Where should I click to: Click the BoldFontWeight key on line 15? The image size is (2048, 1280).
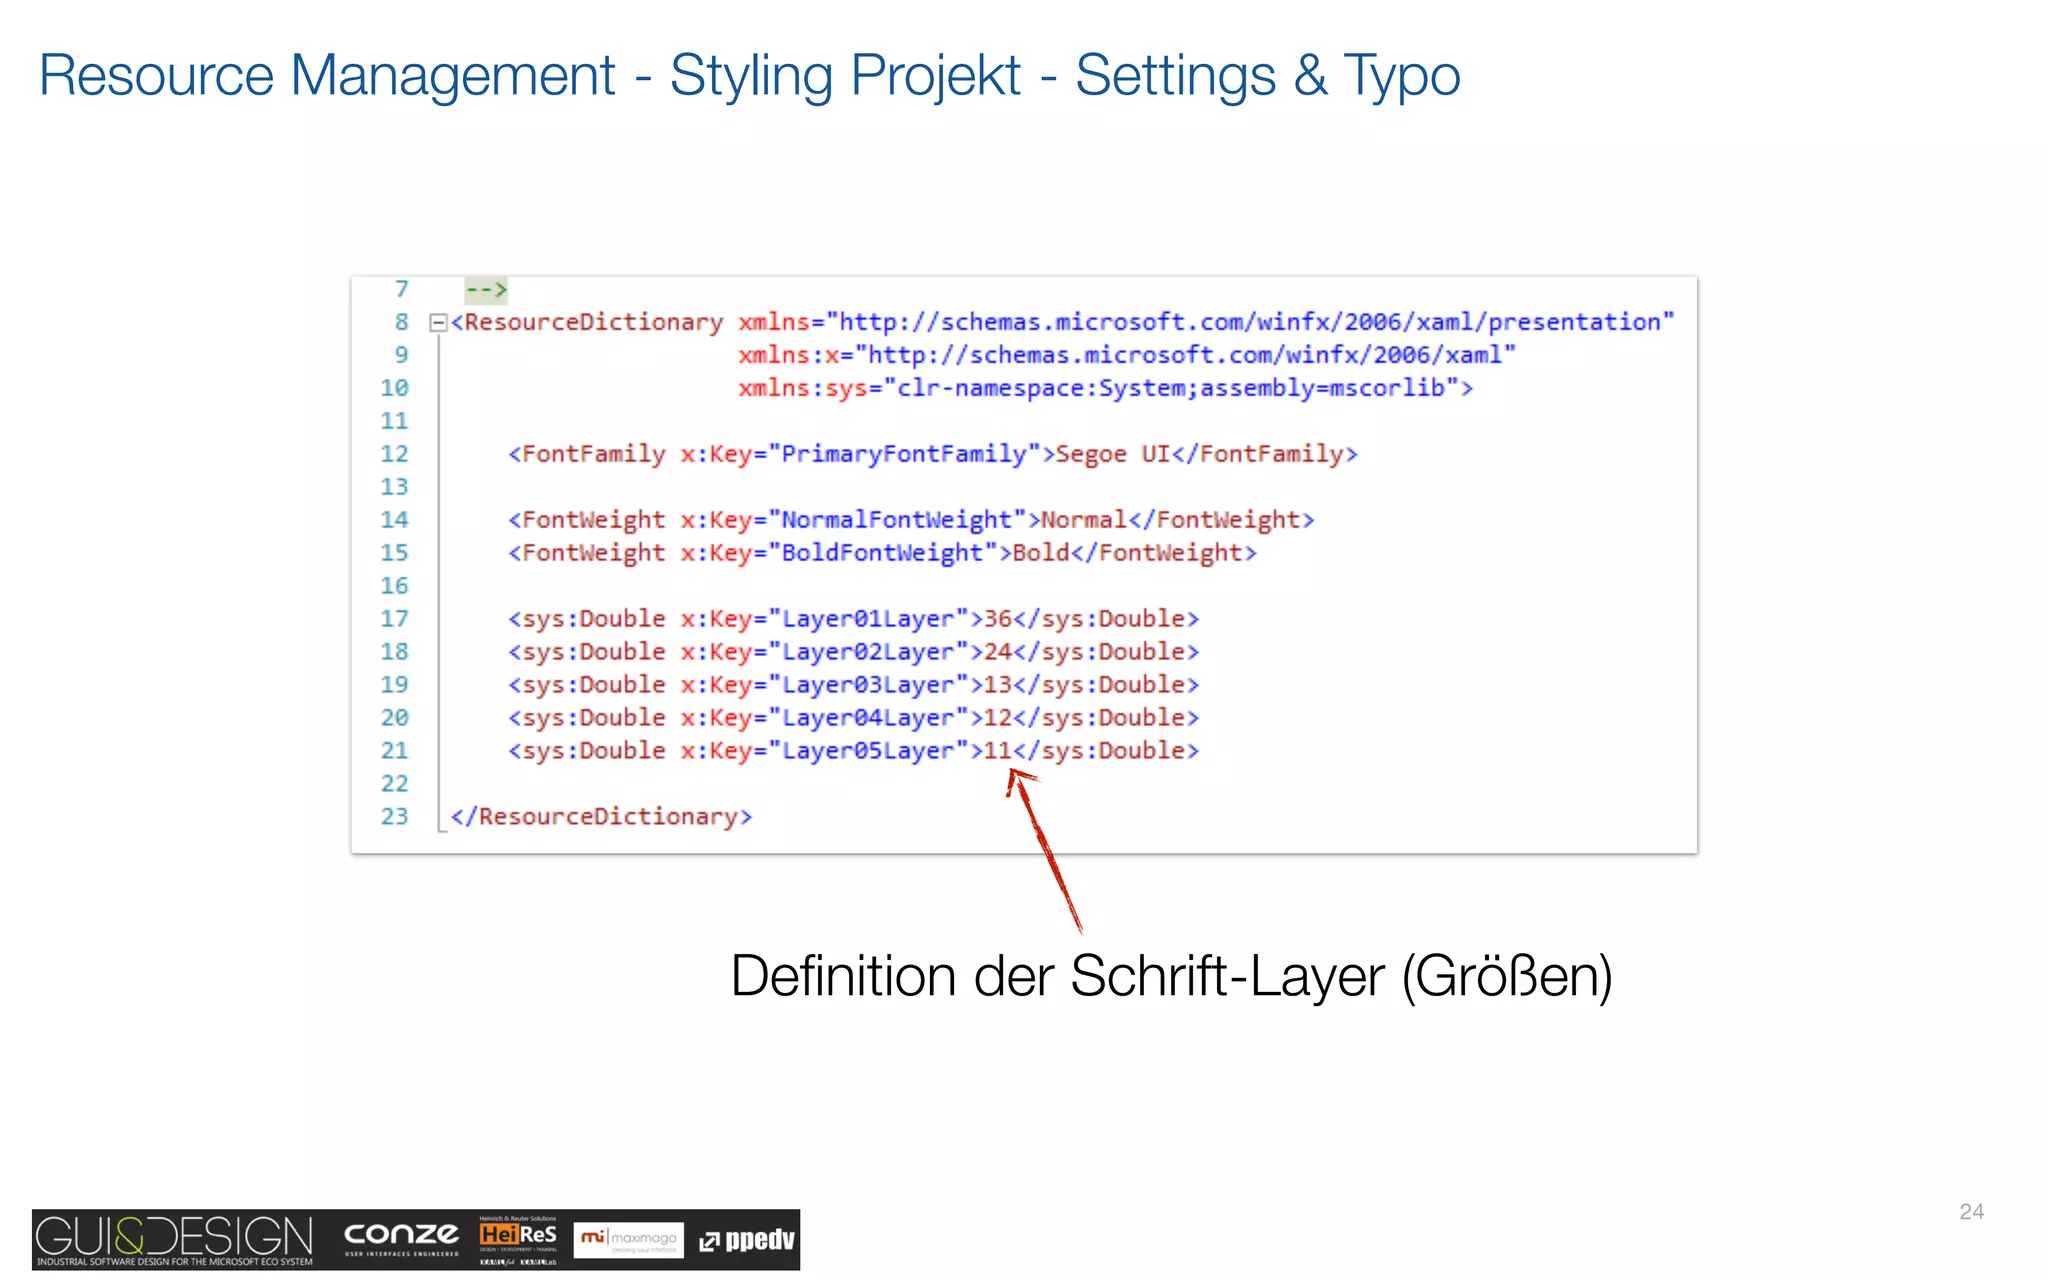[x=883, y=553]
